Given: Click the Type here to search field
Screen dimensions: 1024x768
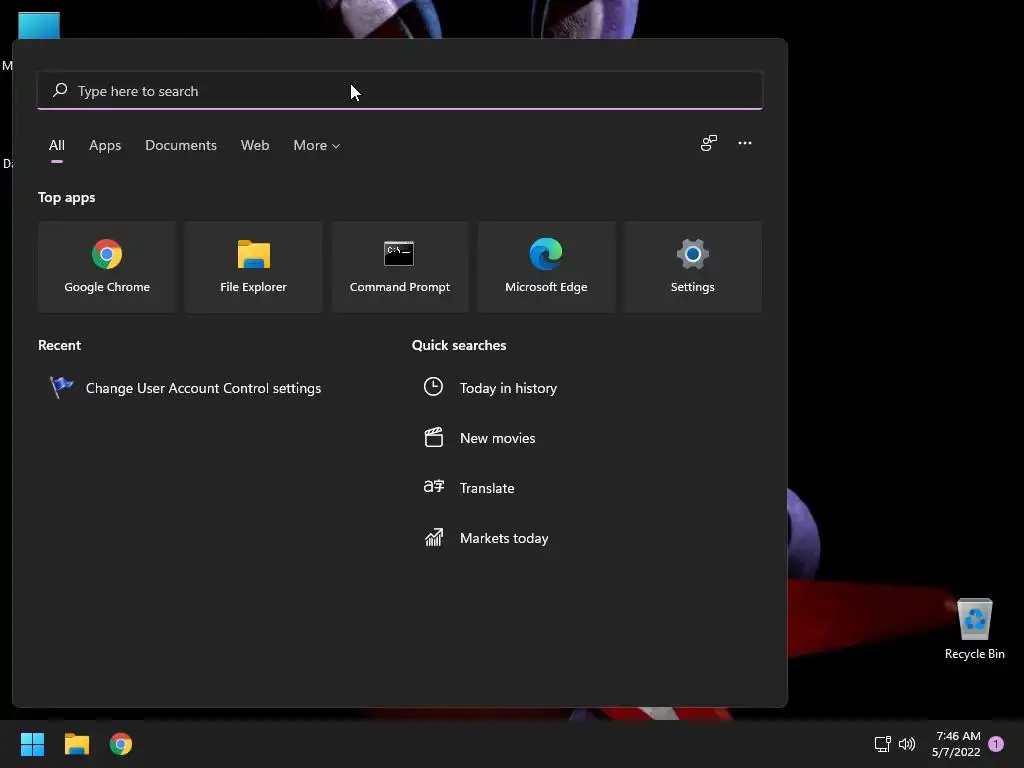Looking at the screenshot, I should pos(400,91).
